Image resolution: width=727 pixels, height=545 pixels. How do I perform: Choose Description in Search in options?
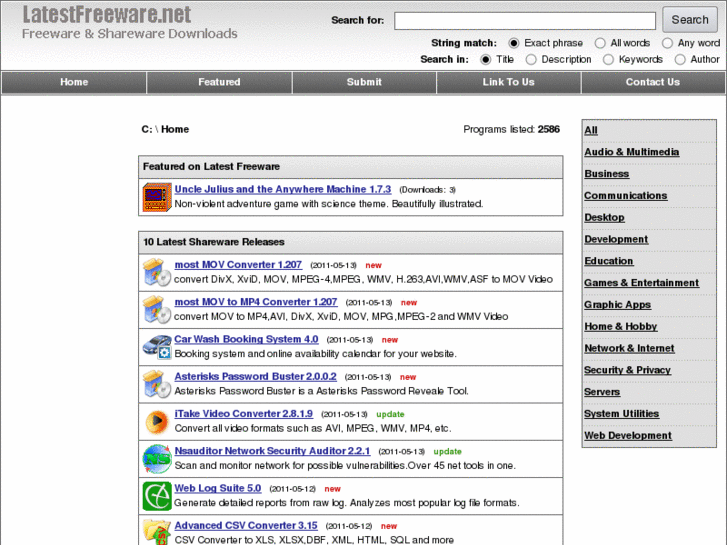531,60
